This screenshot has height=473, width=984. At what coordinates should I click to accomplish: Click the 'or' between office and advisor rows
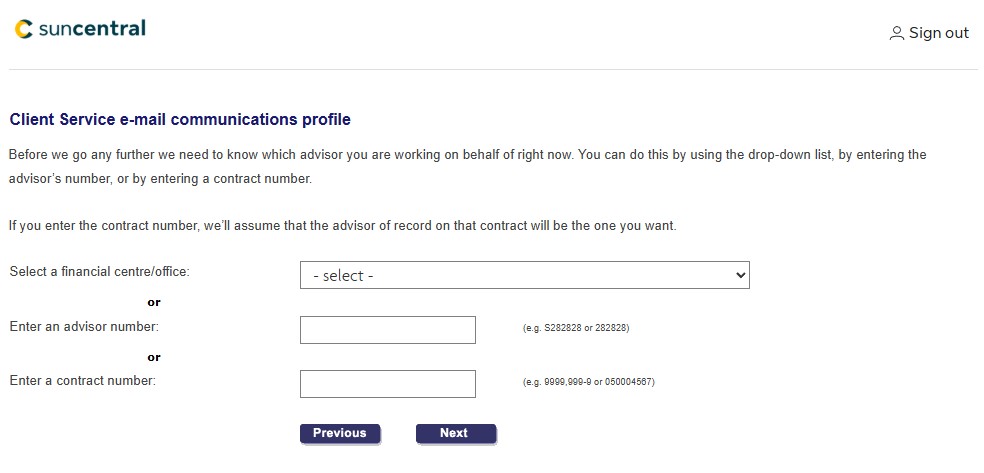pyautogui.click(x=154, y=302)
